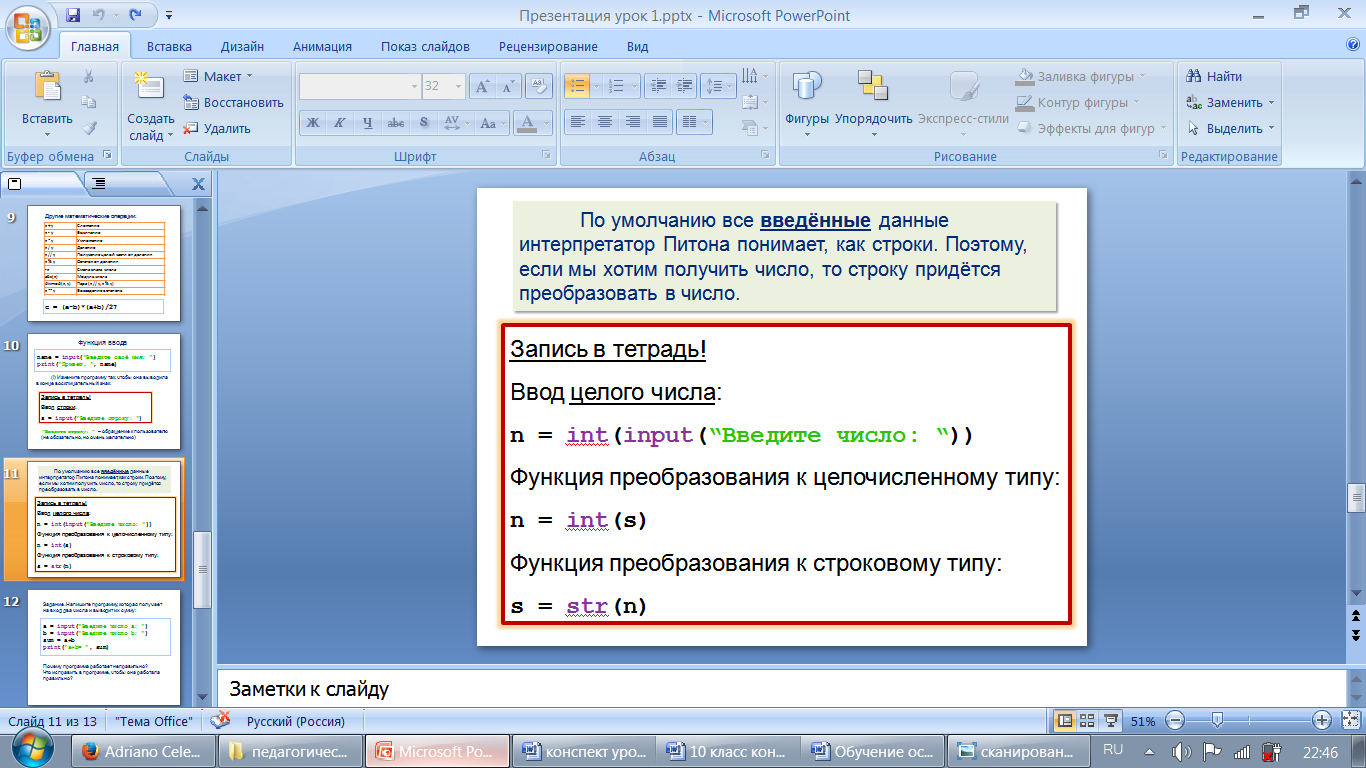Click the Paste clipboard icon
This screenshot has height=768, width=1366.
click(47, 86)
